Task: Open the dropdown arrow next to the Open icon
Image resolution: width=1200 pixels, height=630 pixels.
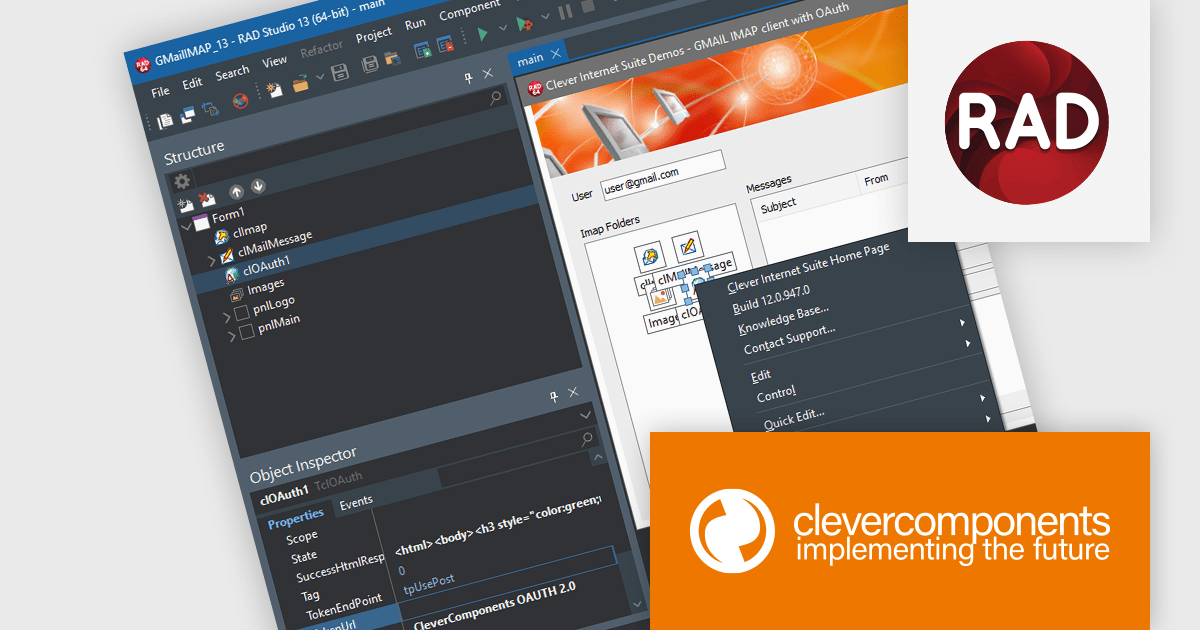Action: tap(319, 78)
